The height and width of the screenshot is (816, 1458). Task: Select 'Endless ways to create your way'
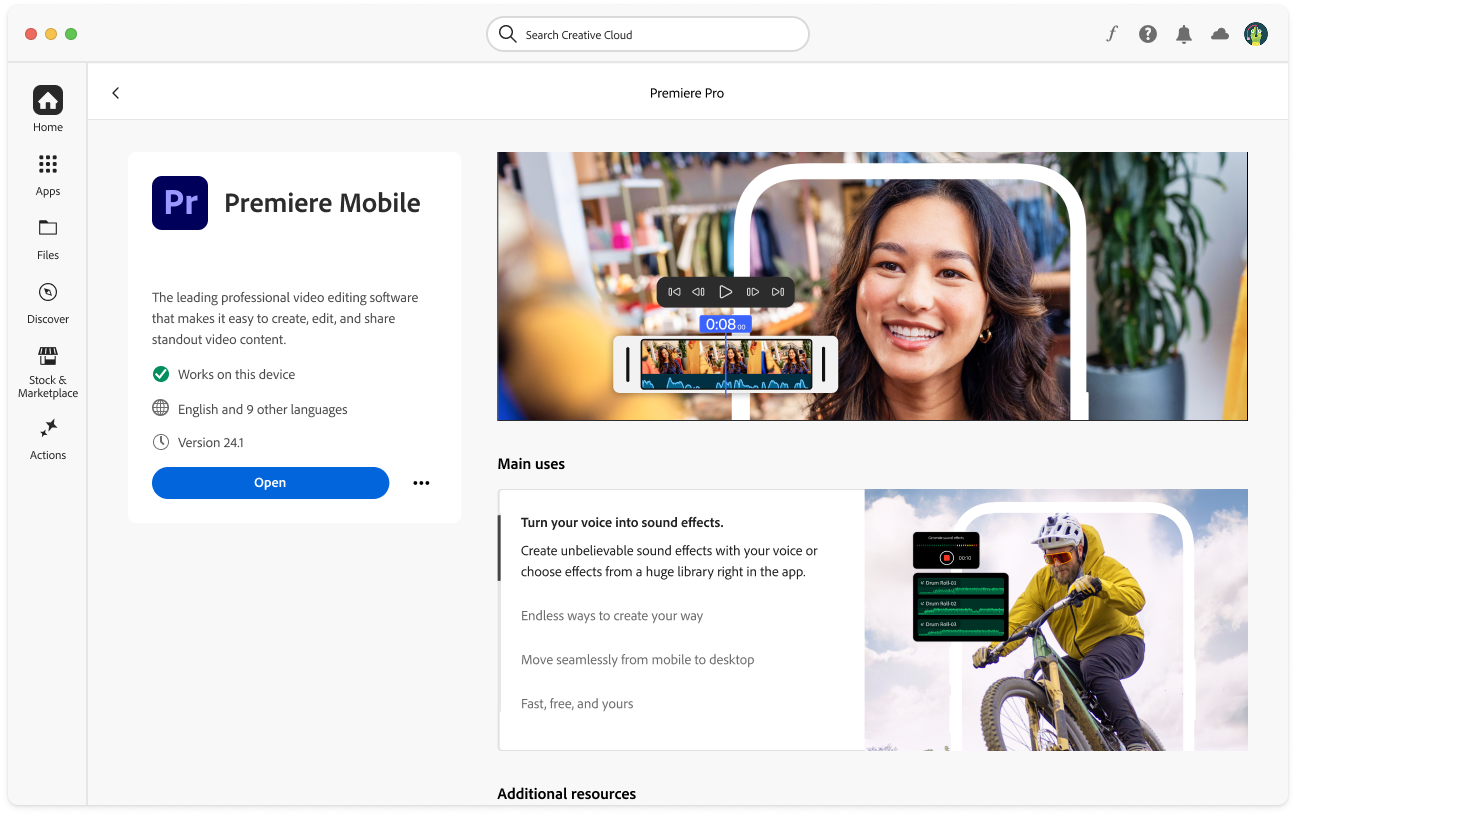612,616
